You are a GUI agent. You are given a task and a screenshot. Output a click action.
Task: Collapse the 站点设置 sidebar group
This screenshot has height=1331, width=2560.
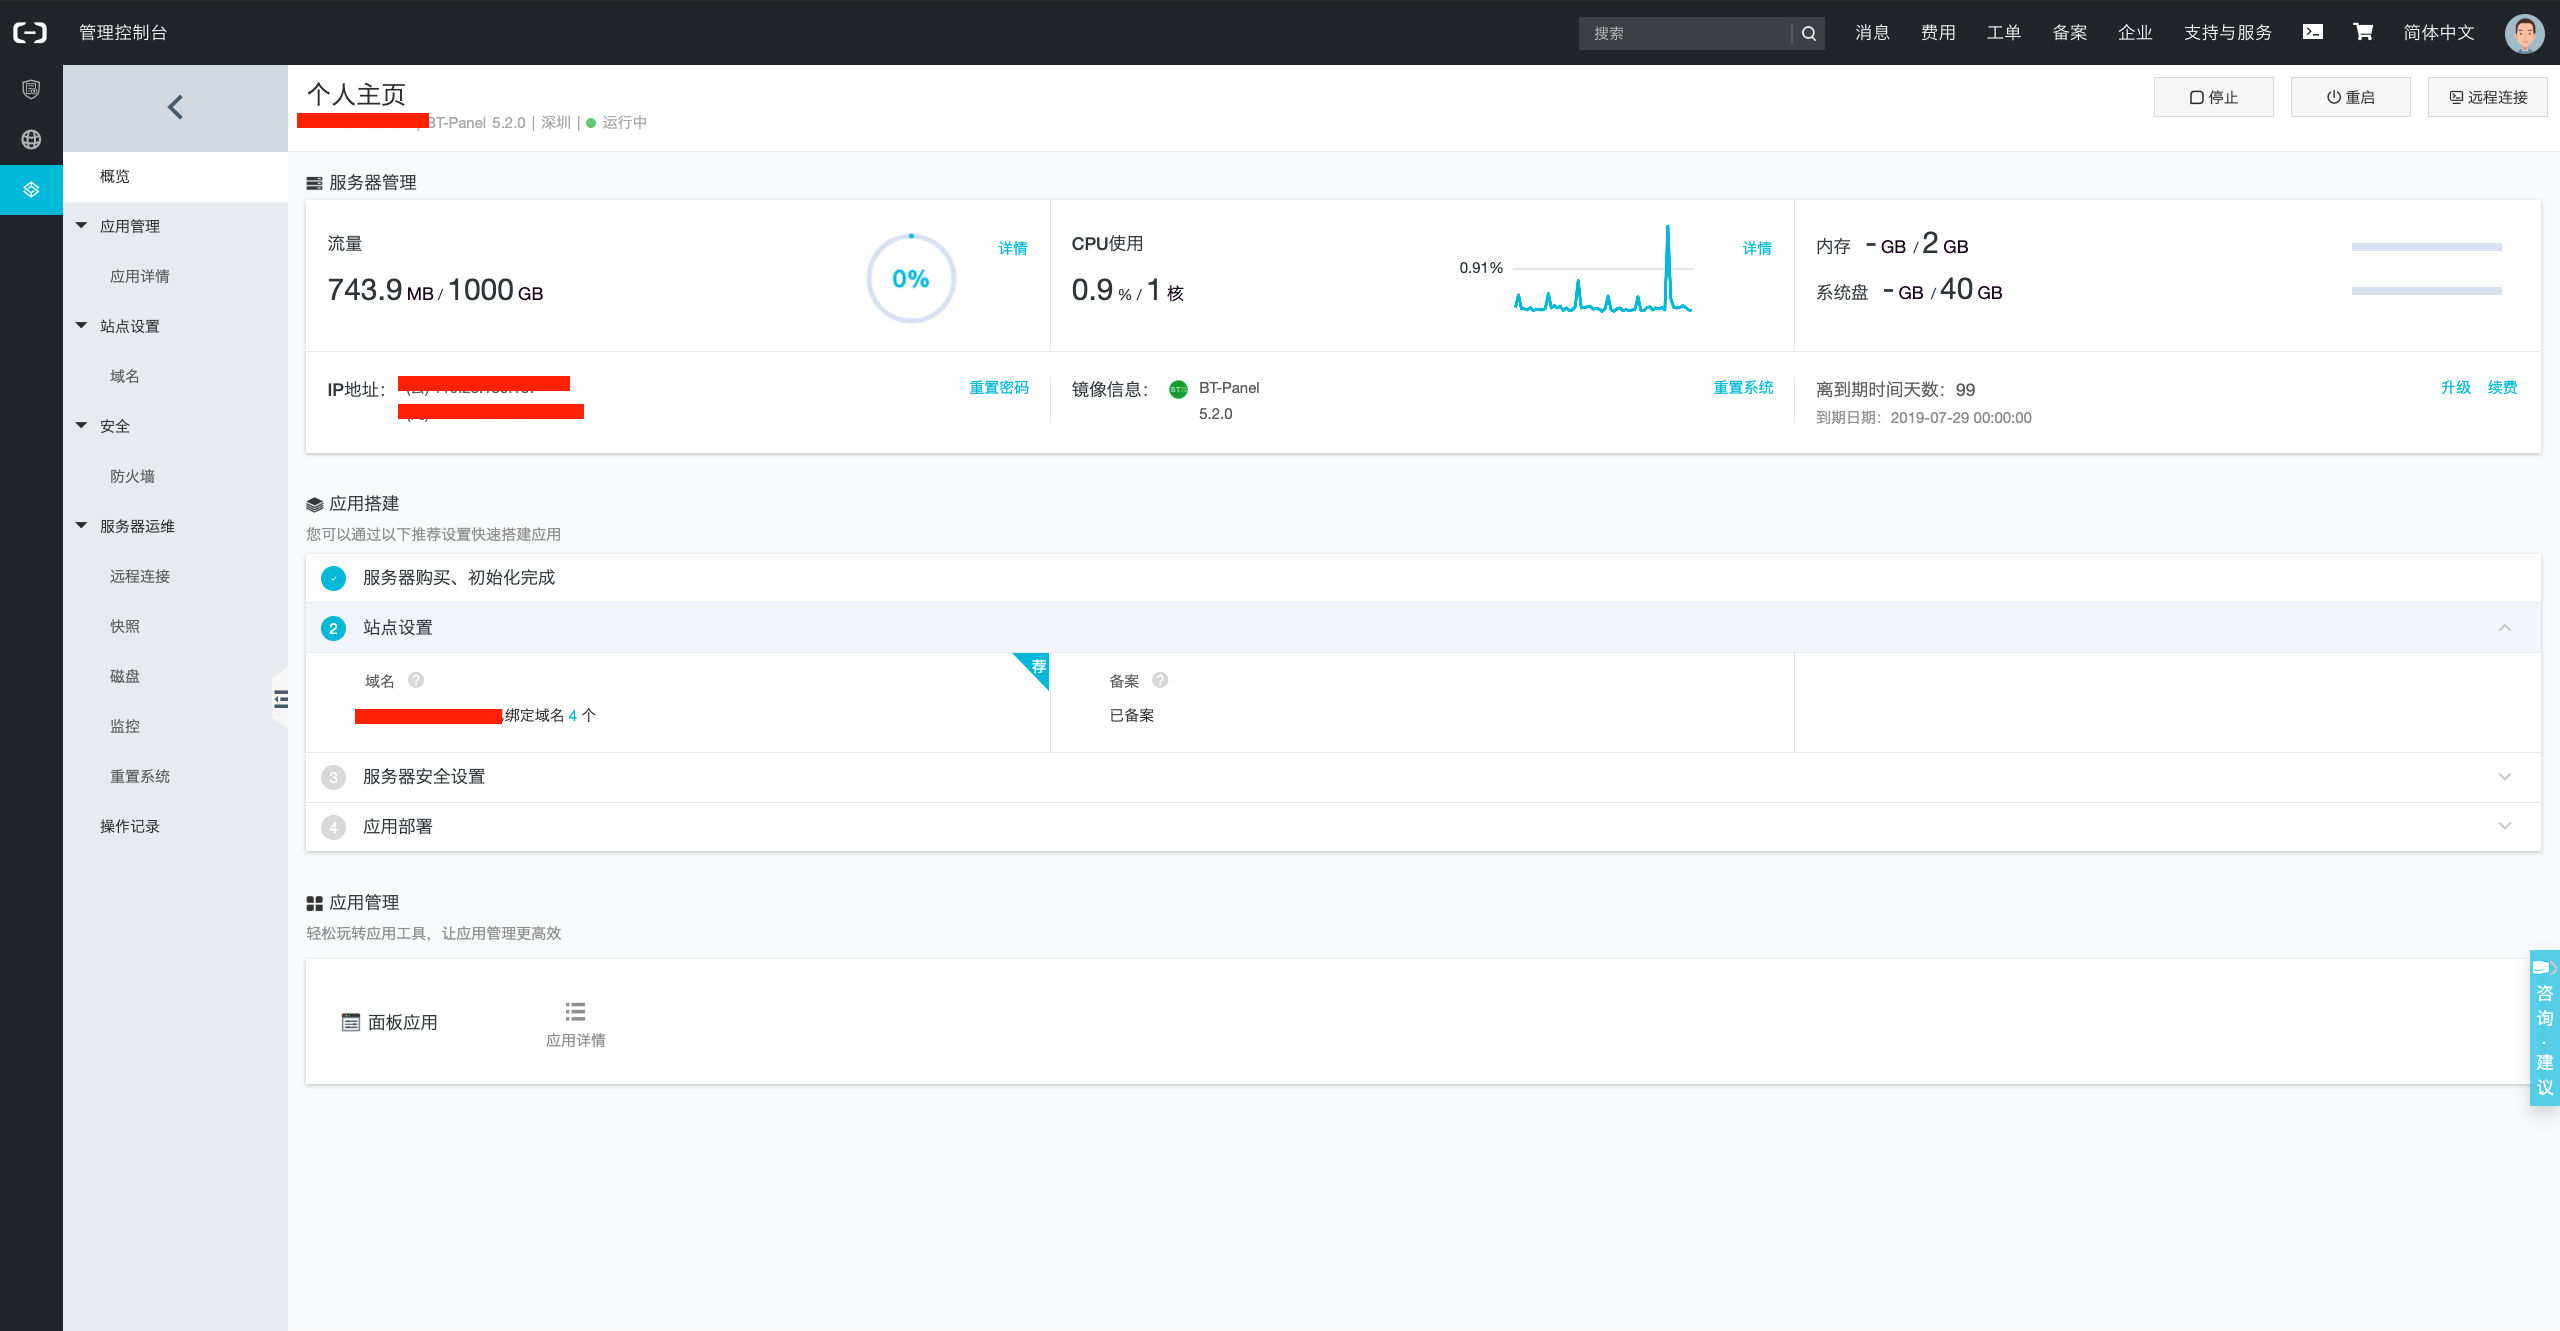coord(82,326)
